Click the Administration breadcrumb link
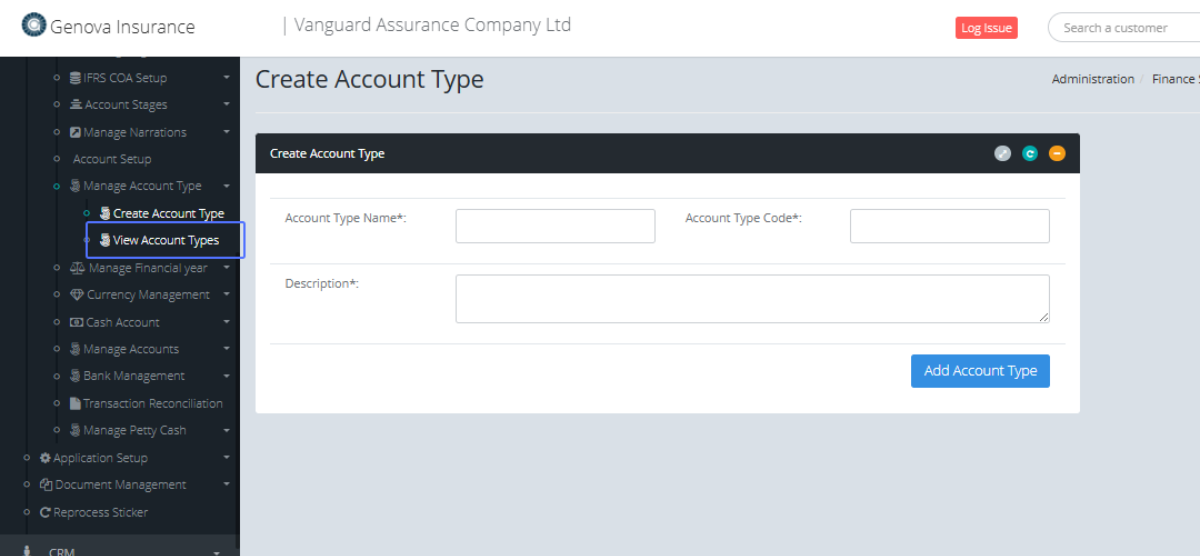Screen dimensions: 1200x556 (1092, 79)
